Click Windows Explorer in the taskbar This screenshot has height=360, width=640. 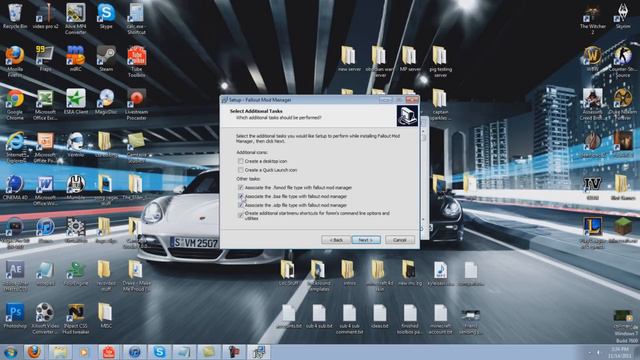[60, 352]
